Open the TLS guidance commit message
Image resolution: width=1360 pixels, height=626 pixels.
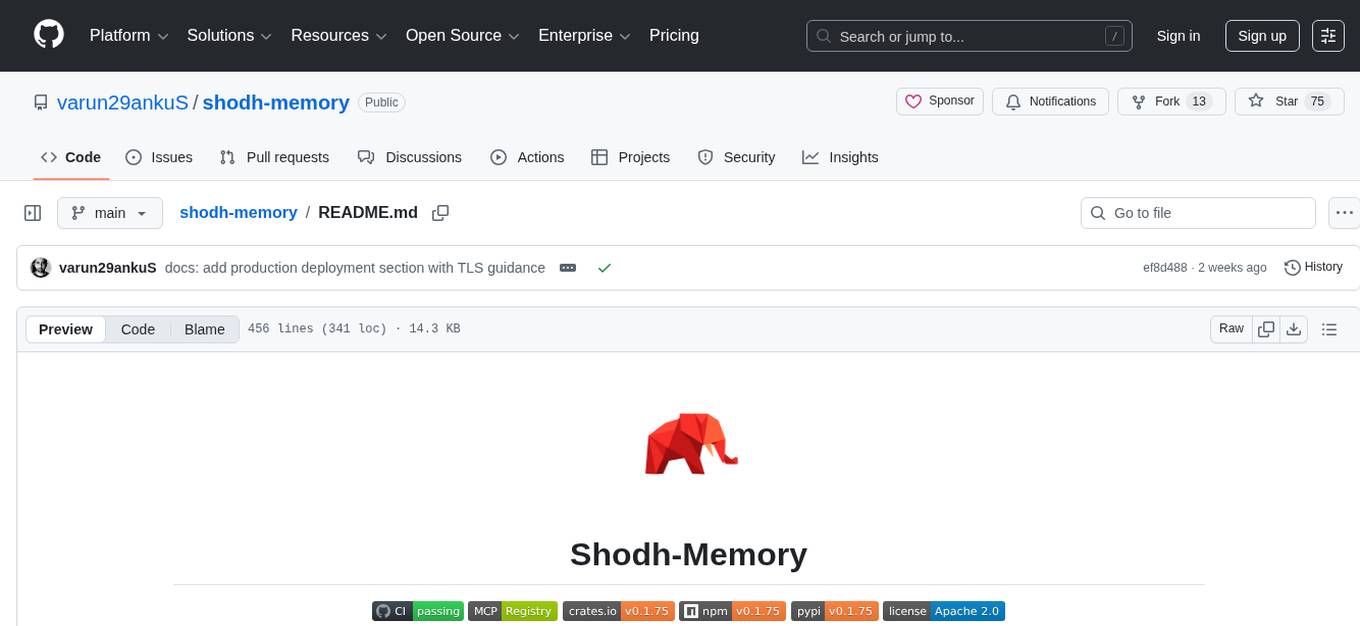pos(355,267)
